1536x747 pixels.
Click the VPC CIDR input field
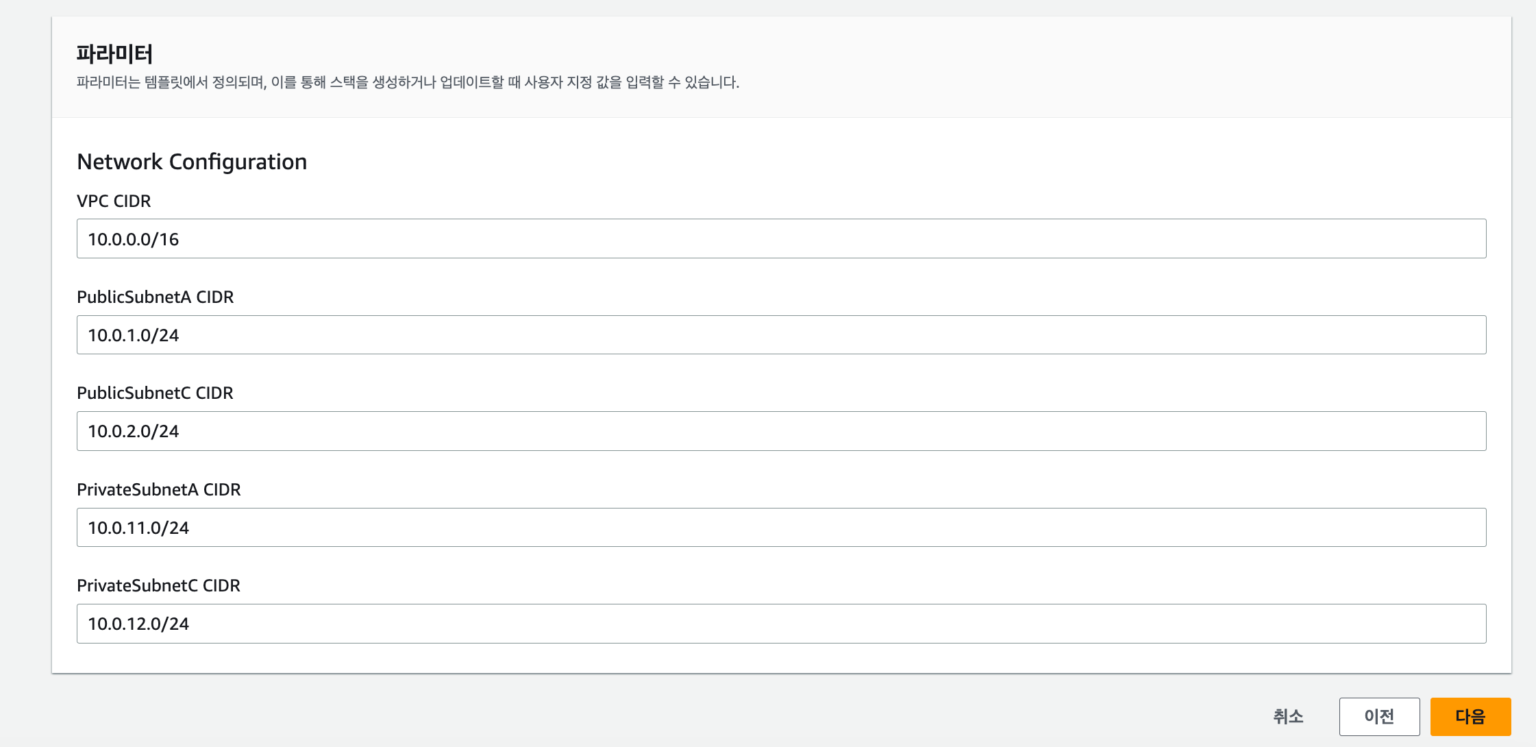pyautogui.click(x=780, y=239)
